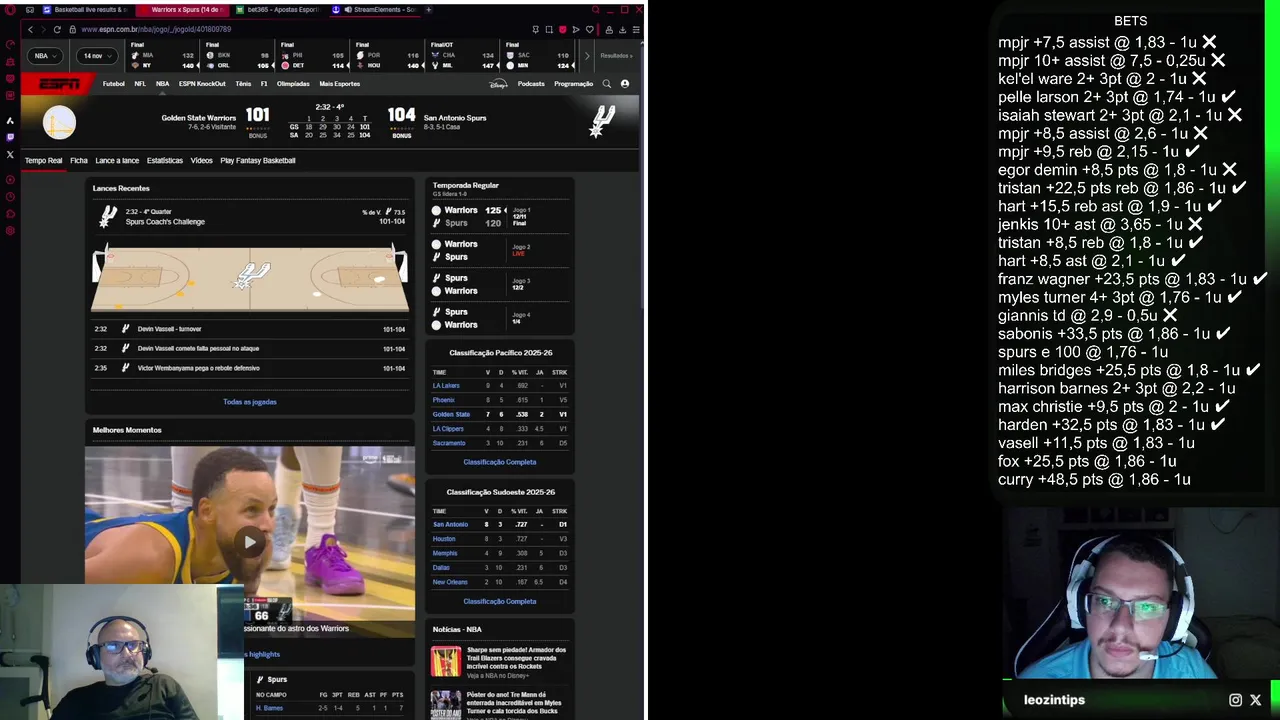Open the Resultados link in scores ticker

coord(616,56)
